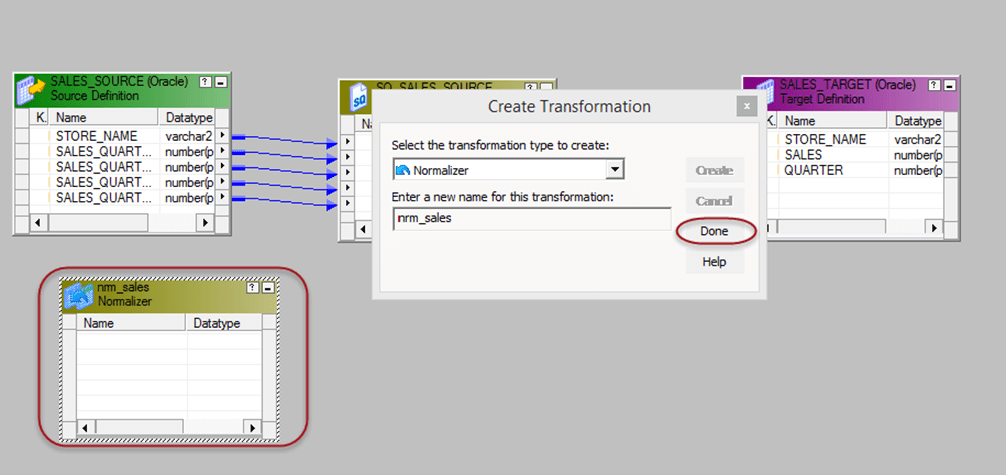The image size is (1006, 475).
Task: Click help icon on SALES_SOURCE title bar
Action: tap(205, 83)
